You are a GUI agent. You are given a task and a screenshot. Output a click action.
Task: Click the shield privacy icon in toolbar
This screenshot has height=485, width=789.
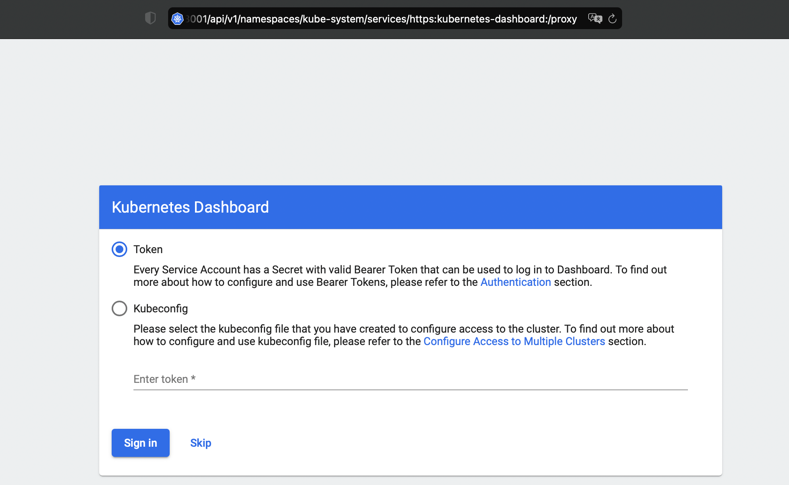150,19
